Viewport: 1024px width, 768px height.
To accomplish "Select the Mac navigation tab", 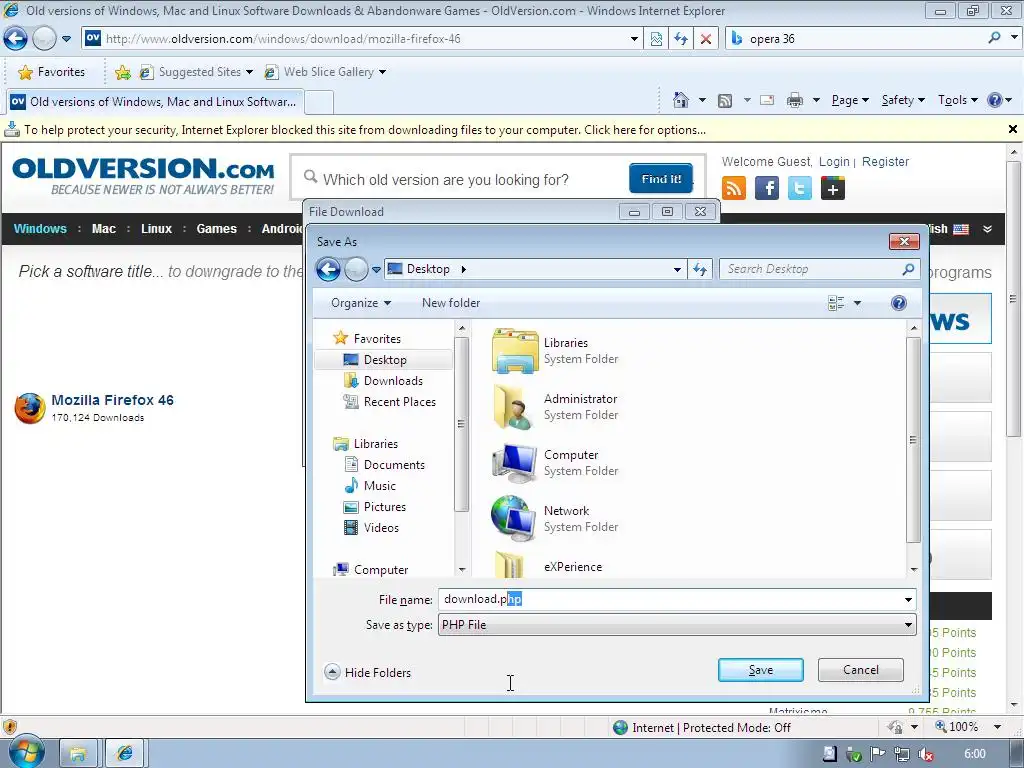I will [x=104, y=229].
